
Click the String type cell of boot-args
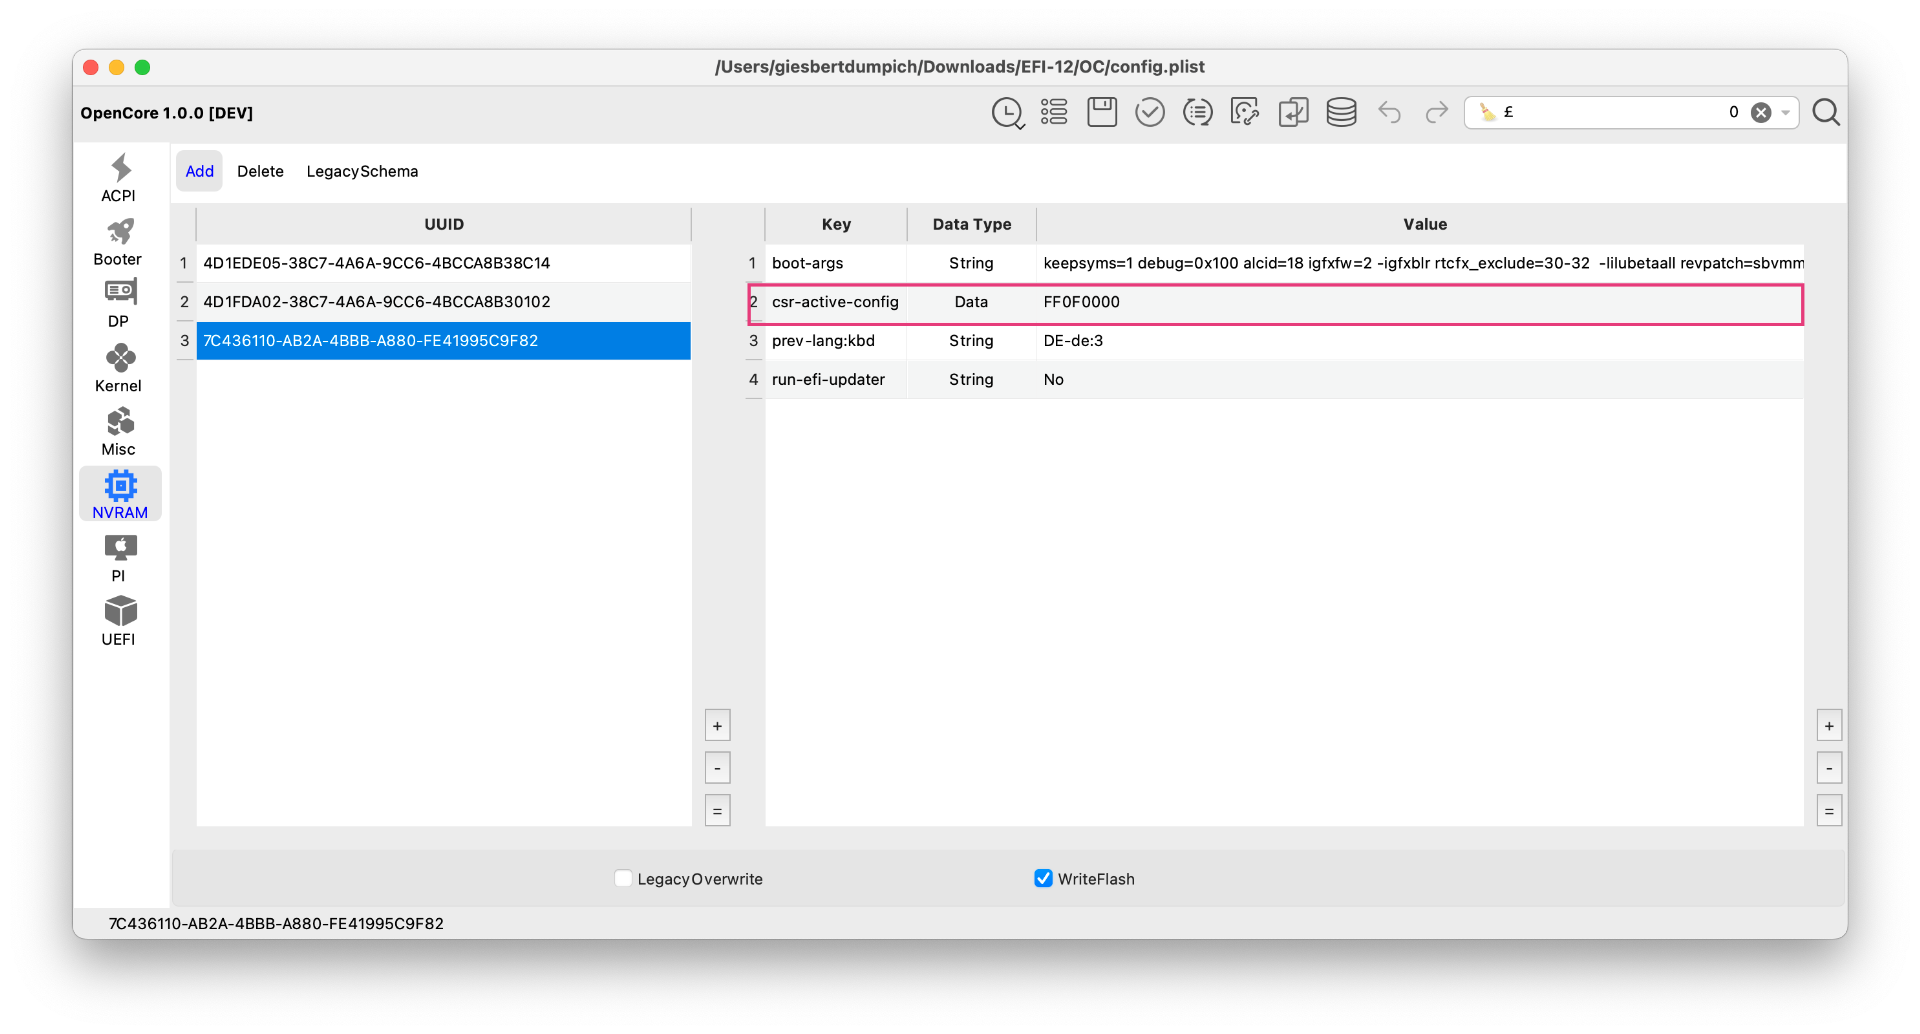[972, 263]
